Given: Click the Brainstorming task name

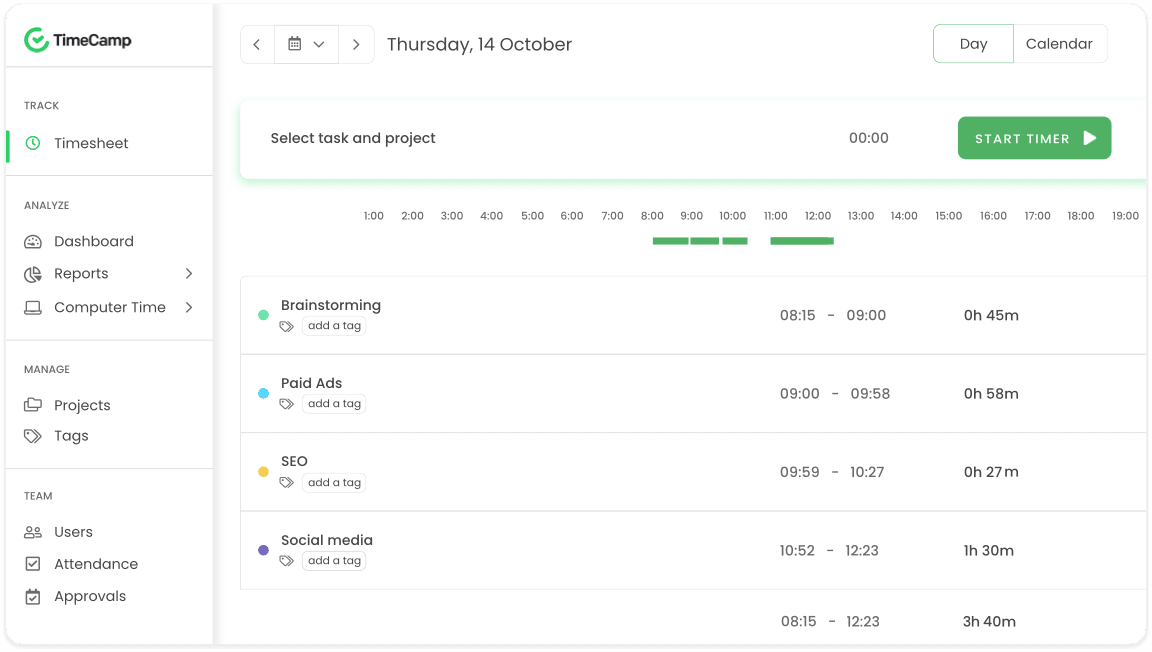Looking at the screenshot, I should pyautogui.click(x=331, y=305).
